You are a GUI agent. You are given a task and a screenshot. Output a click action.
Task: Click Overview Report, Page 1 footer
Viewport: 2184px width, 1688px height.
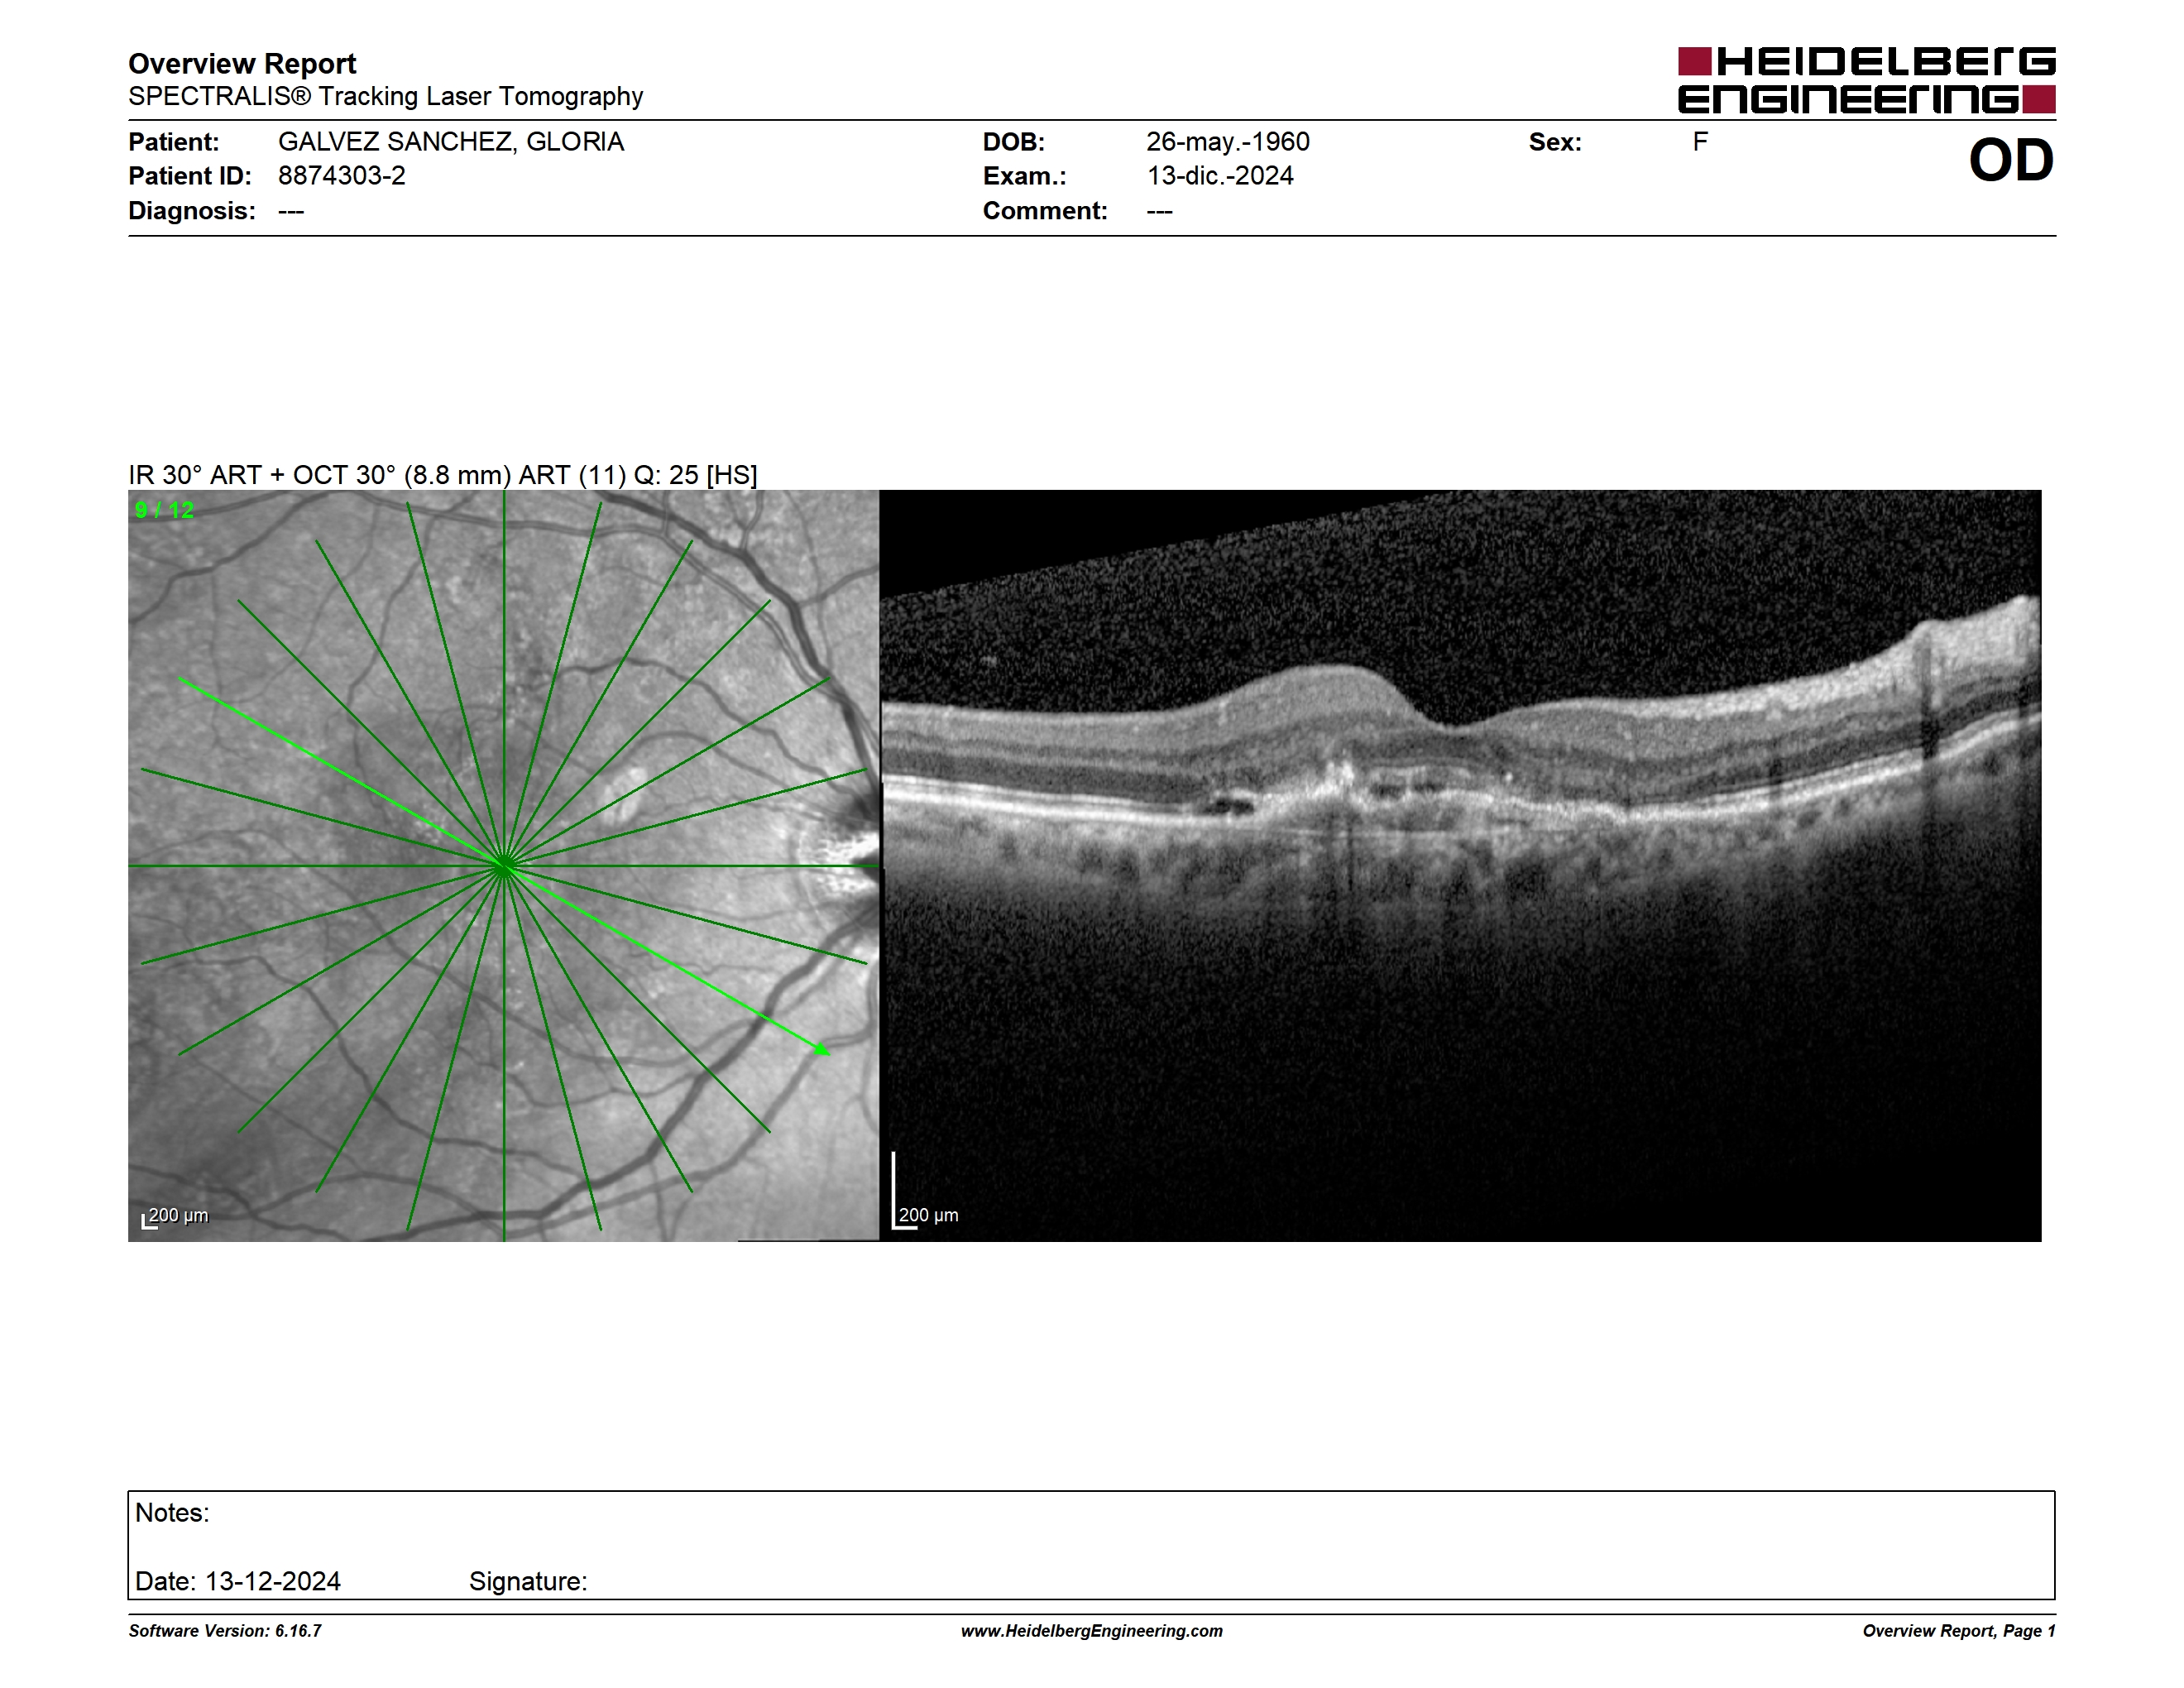point(1959,1631)
